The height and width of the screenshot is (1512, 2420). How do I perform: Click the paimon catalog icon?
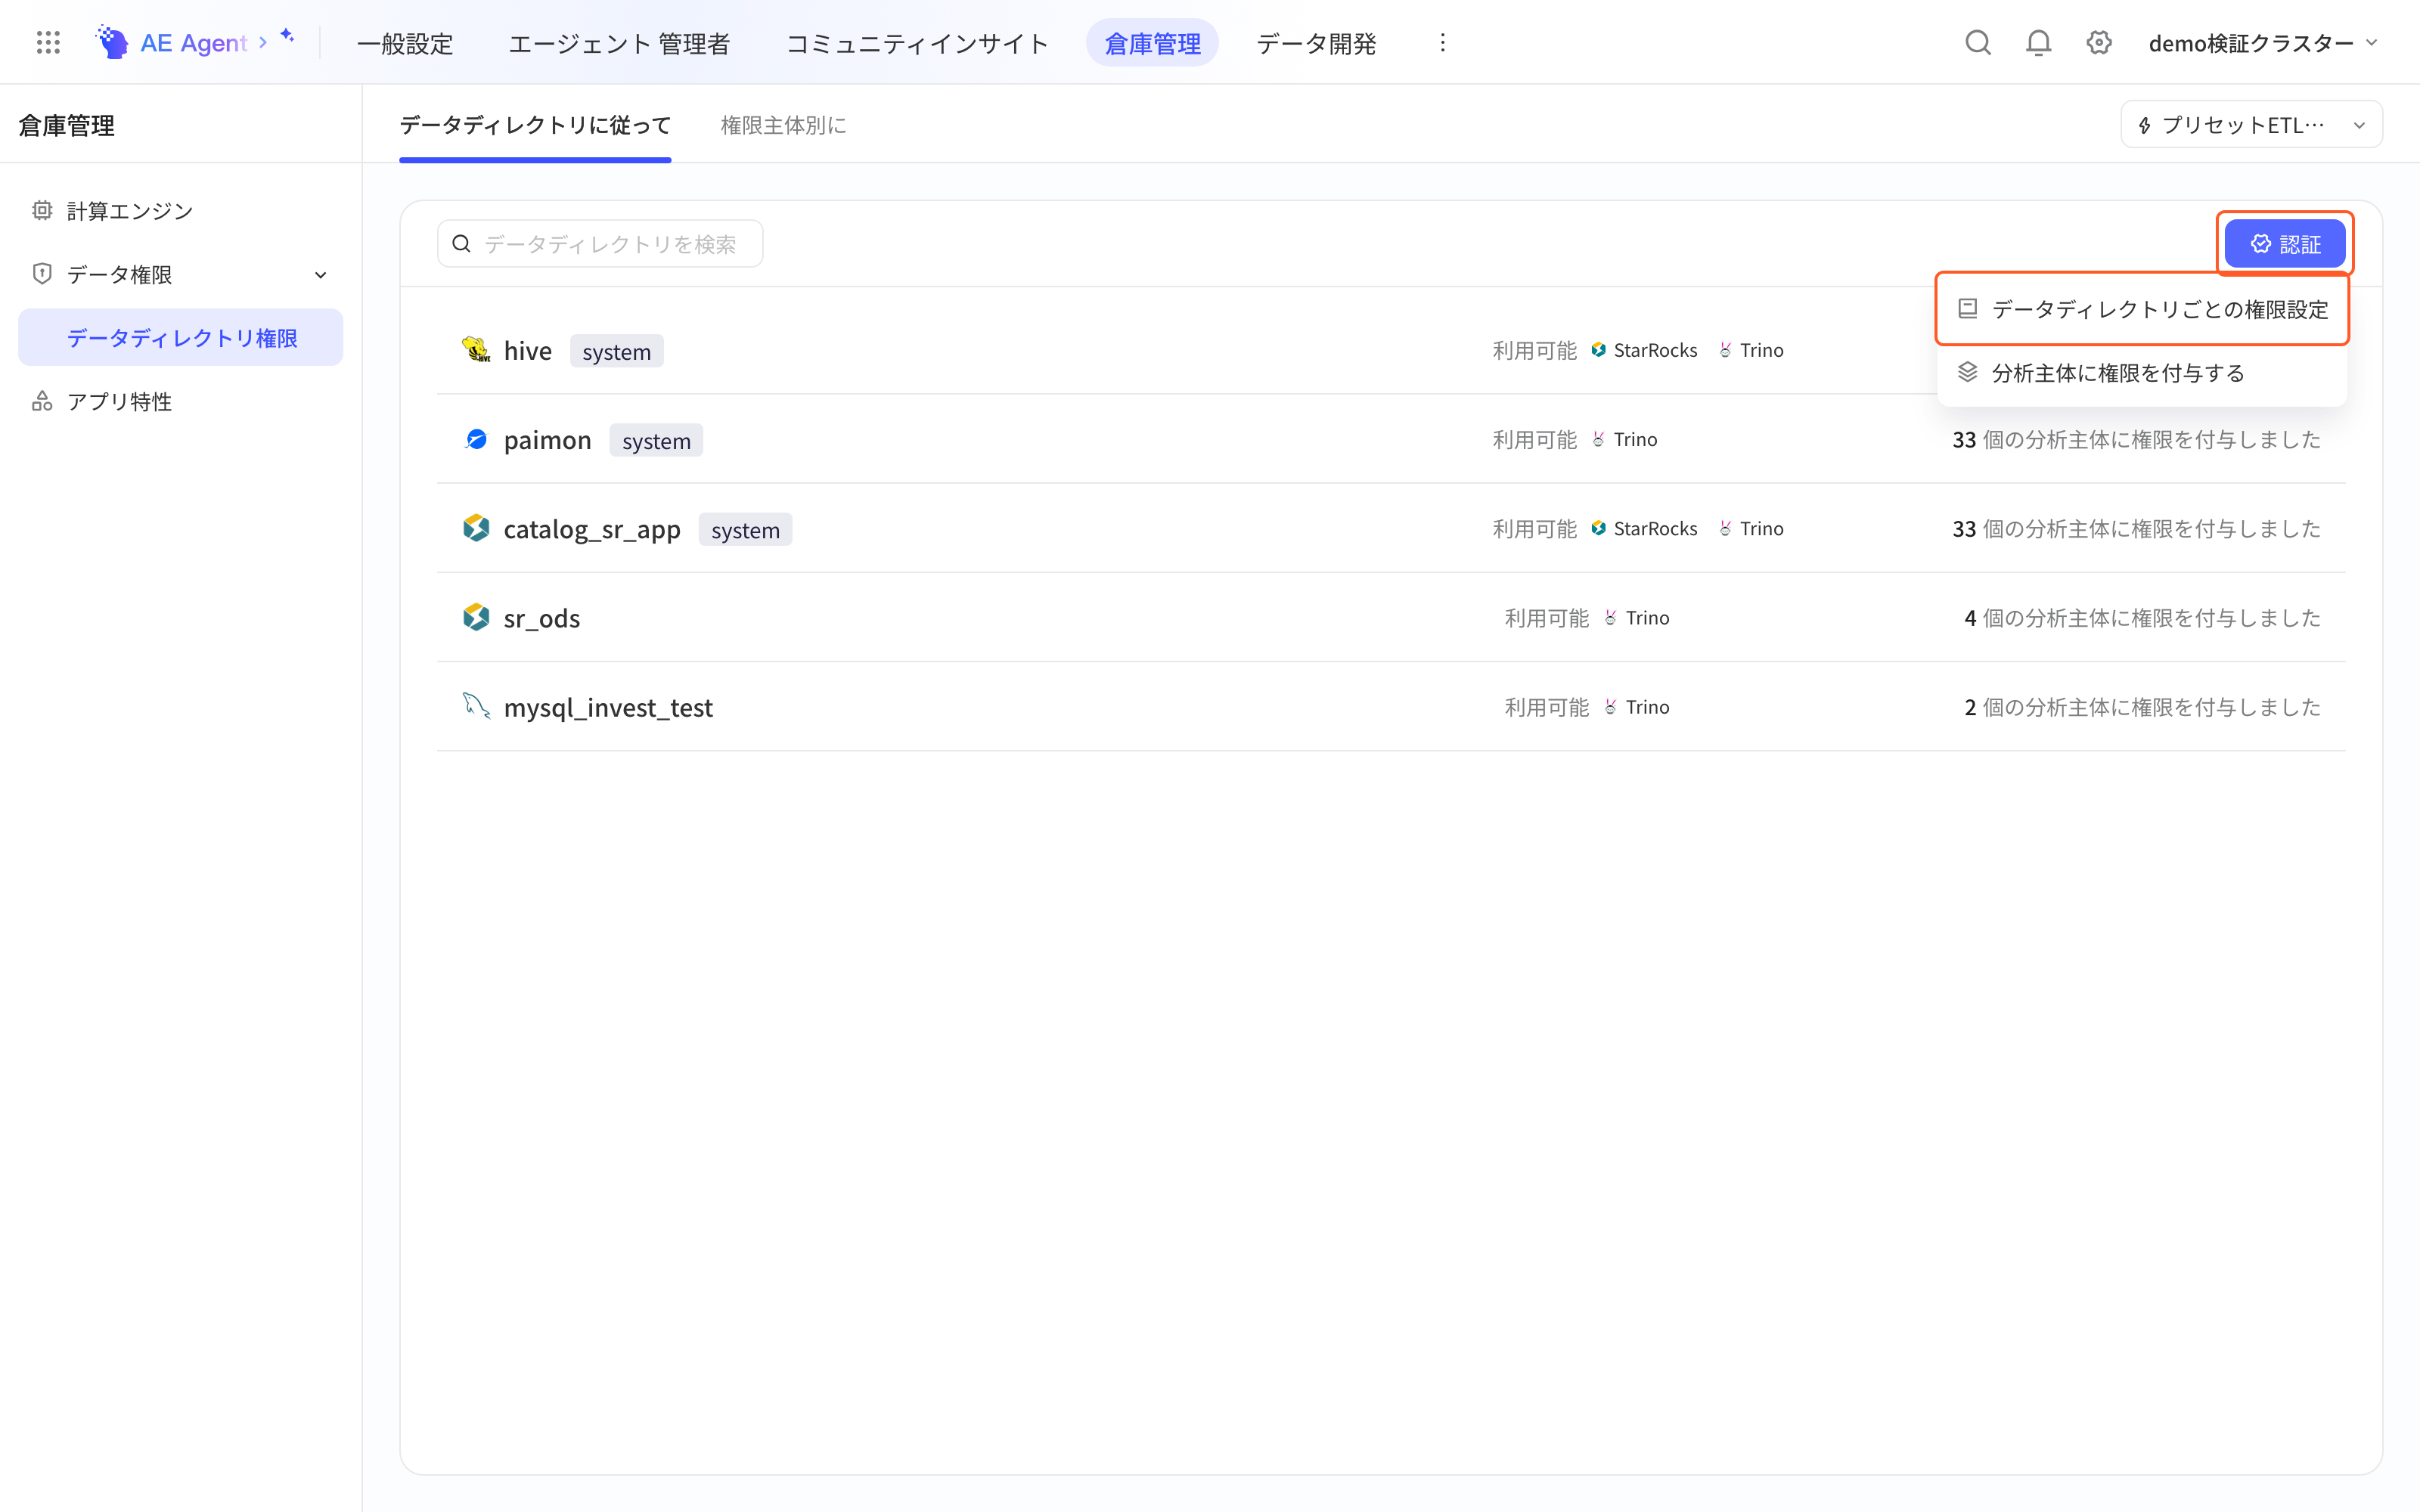[x=476, y=439]
